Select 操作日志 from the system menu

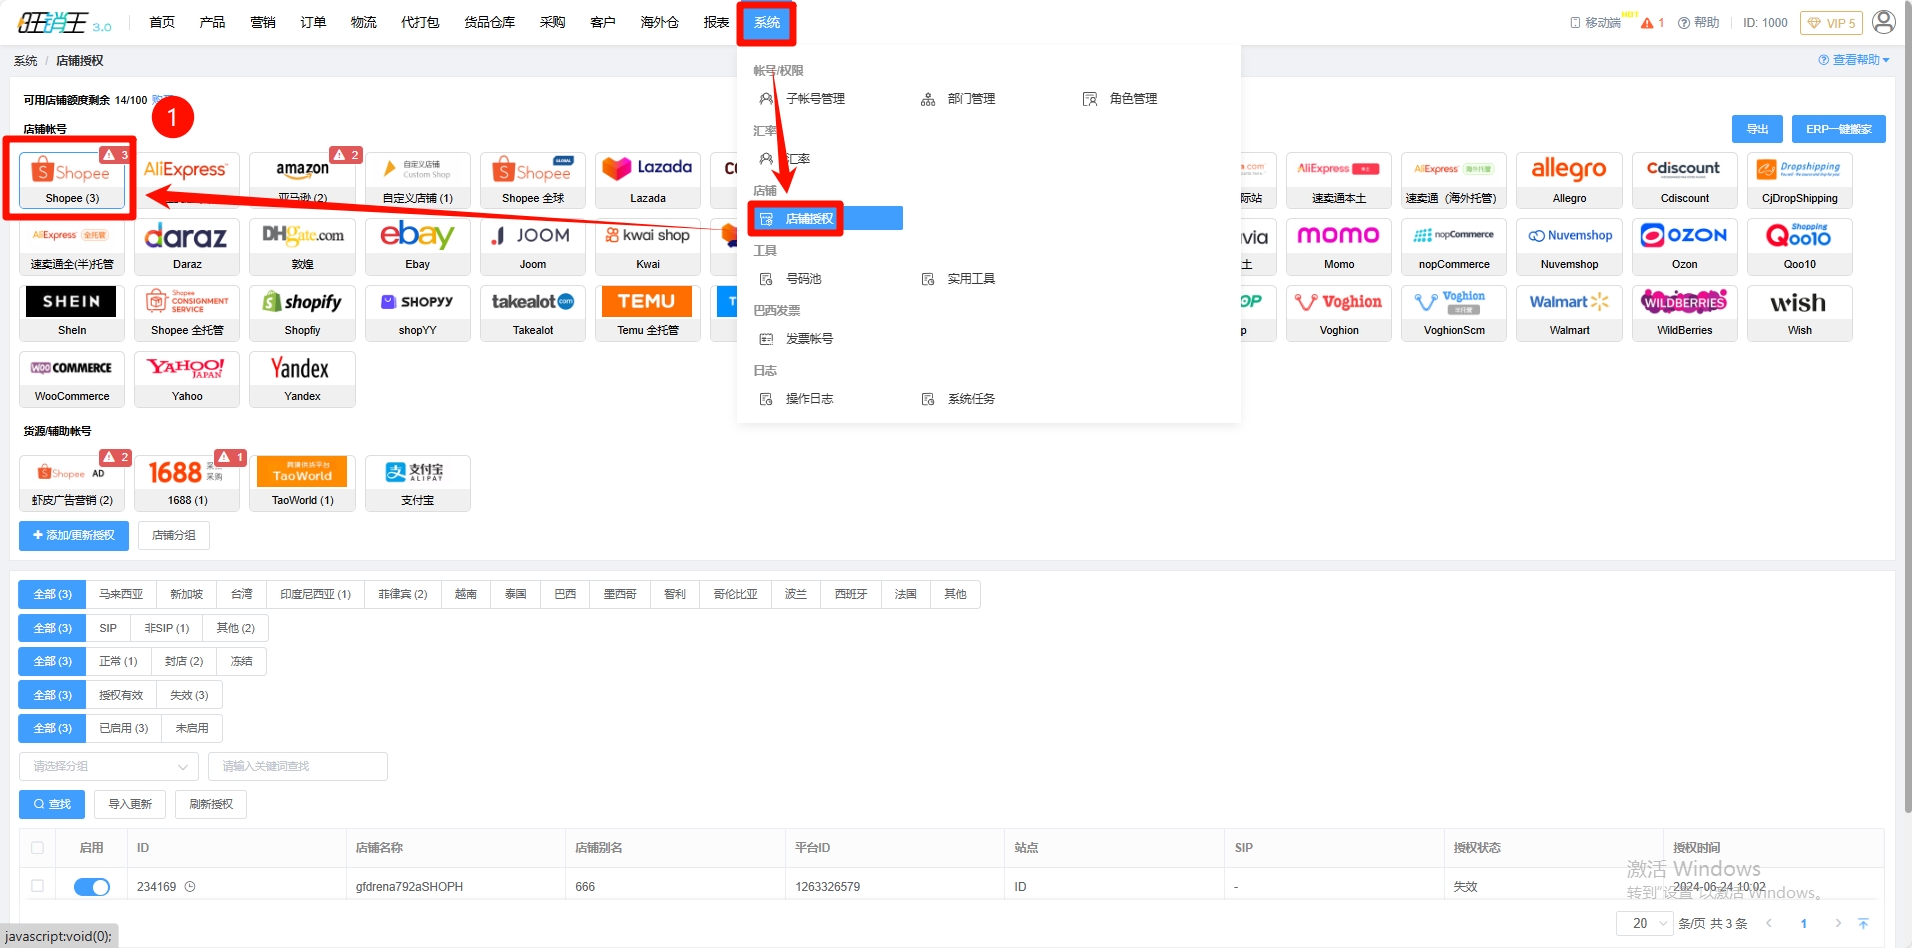tap(808, 399)
